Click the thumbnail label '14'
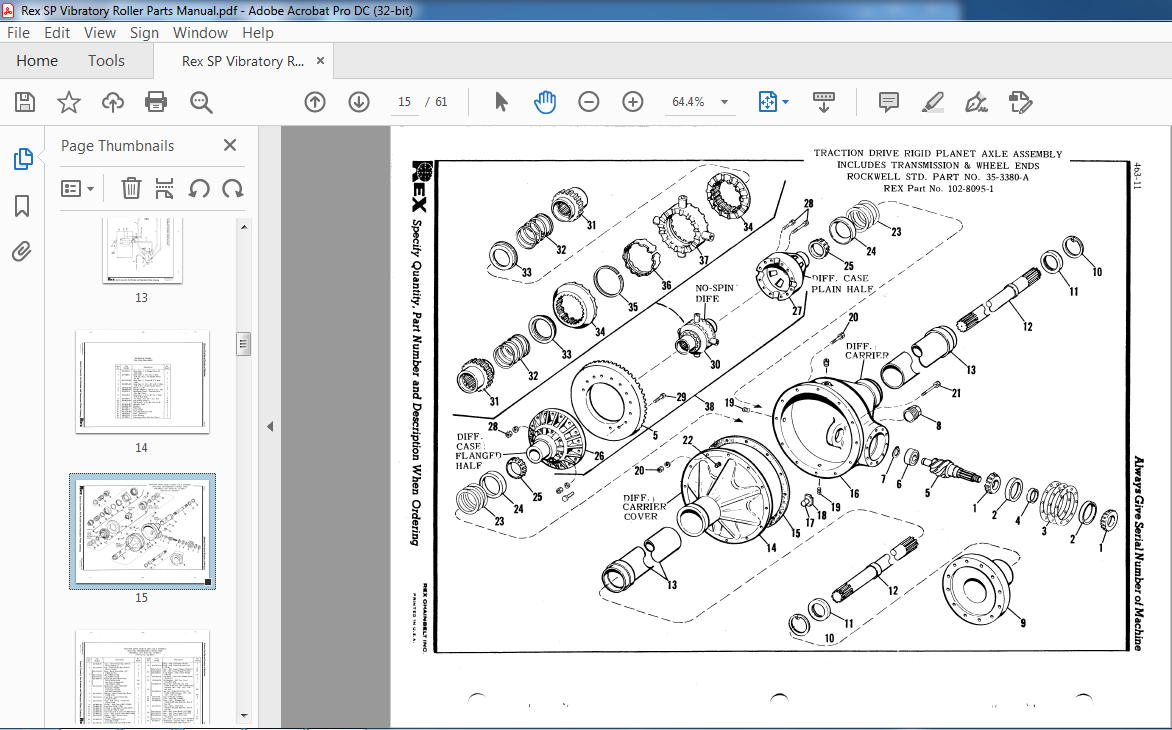This screenshot has height=730, width=1172. (x=141, y=448)
